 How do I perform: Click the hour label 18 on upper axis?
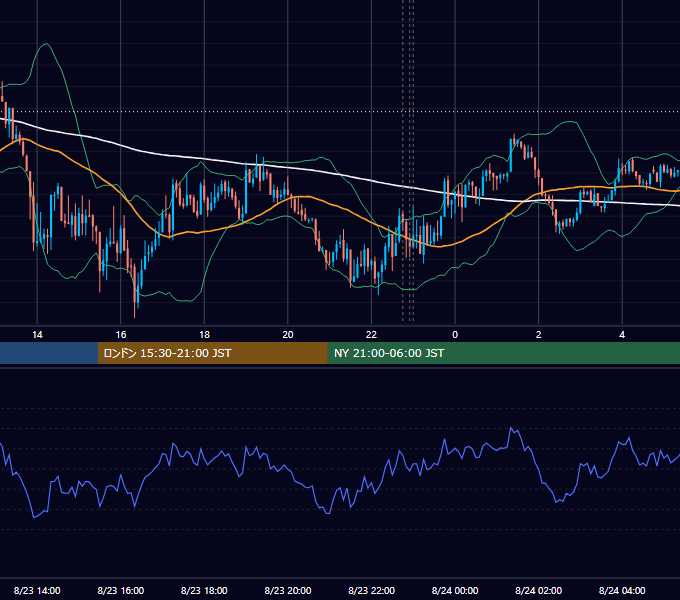pos(204,335)
